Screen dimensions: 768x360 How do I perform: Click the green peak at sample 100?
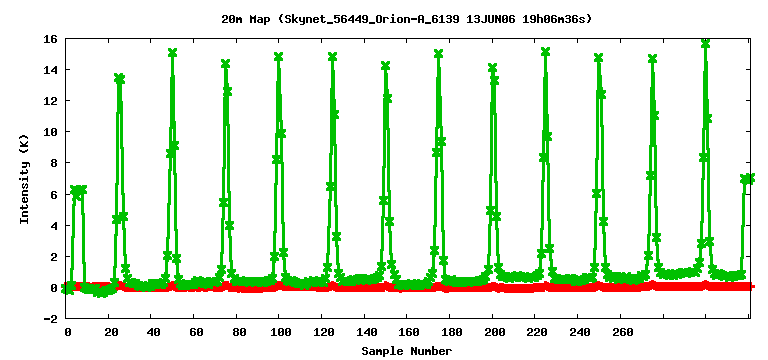(x=279, y=56)
